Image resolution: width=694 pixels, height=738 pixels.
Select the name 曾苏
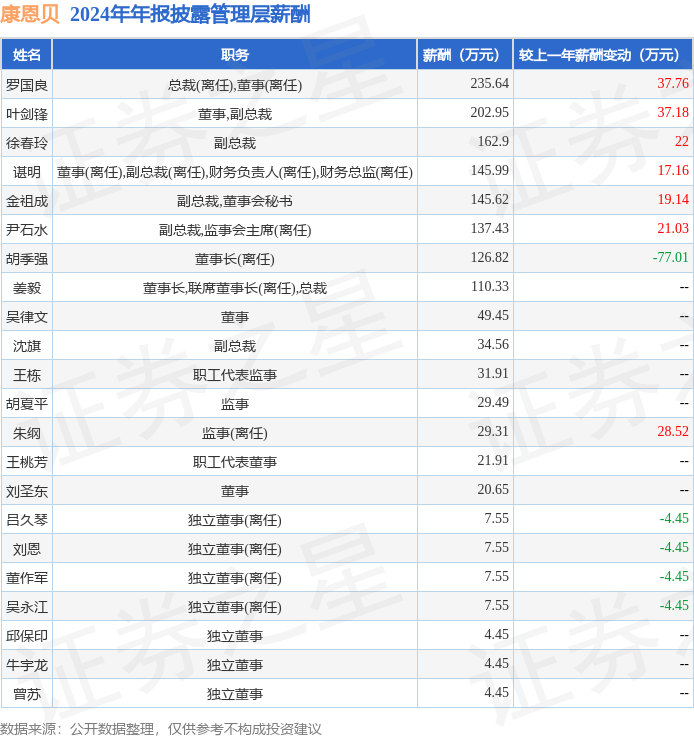[27, 694]
